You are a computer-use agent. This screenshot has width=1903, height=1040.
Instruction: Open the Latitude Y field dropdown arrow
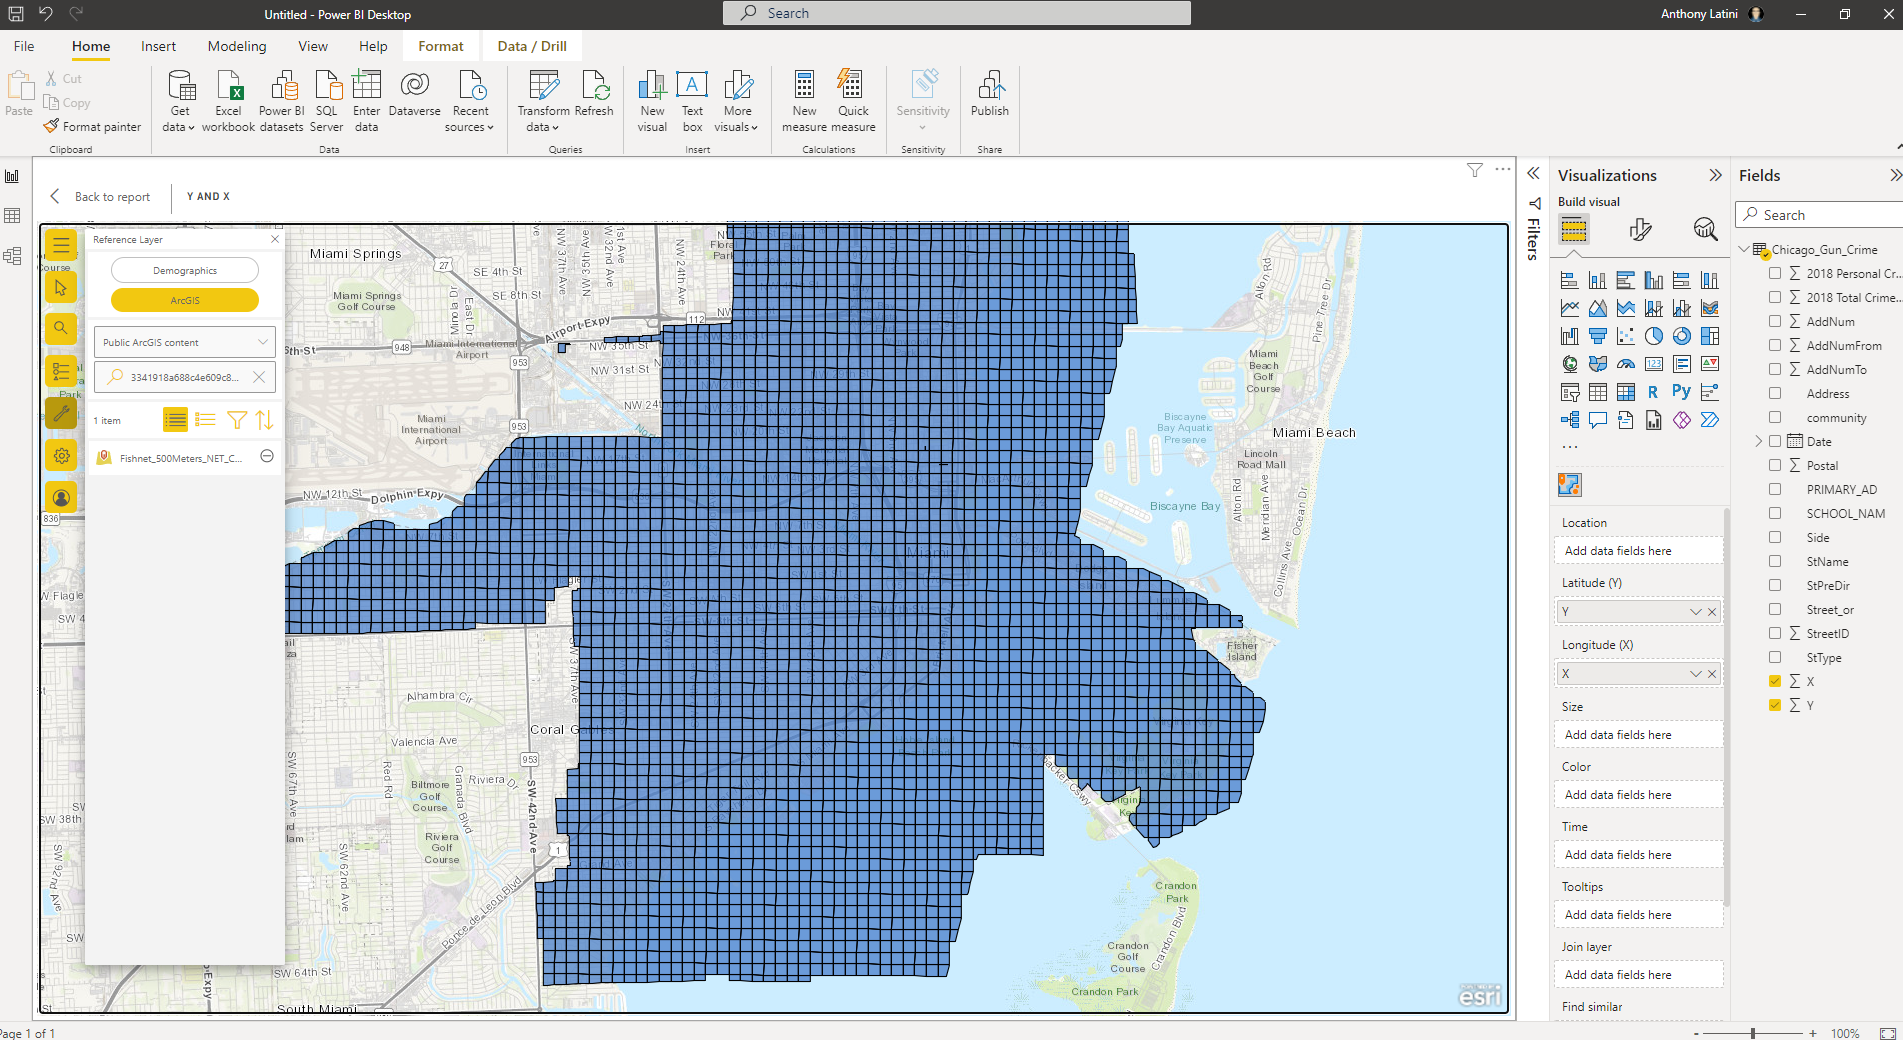[1695, 612]
